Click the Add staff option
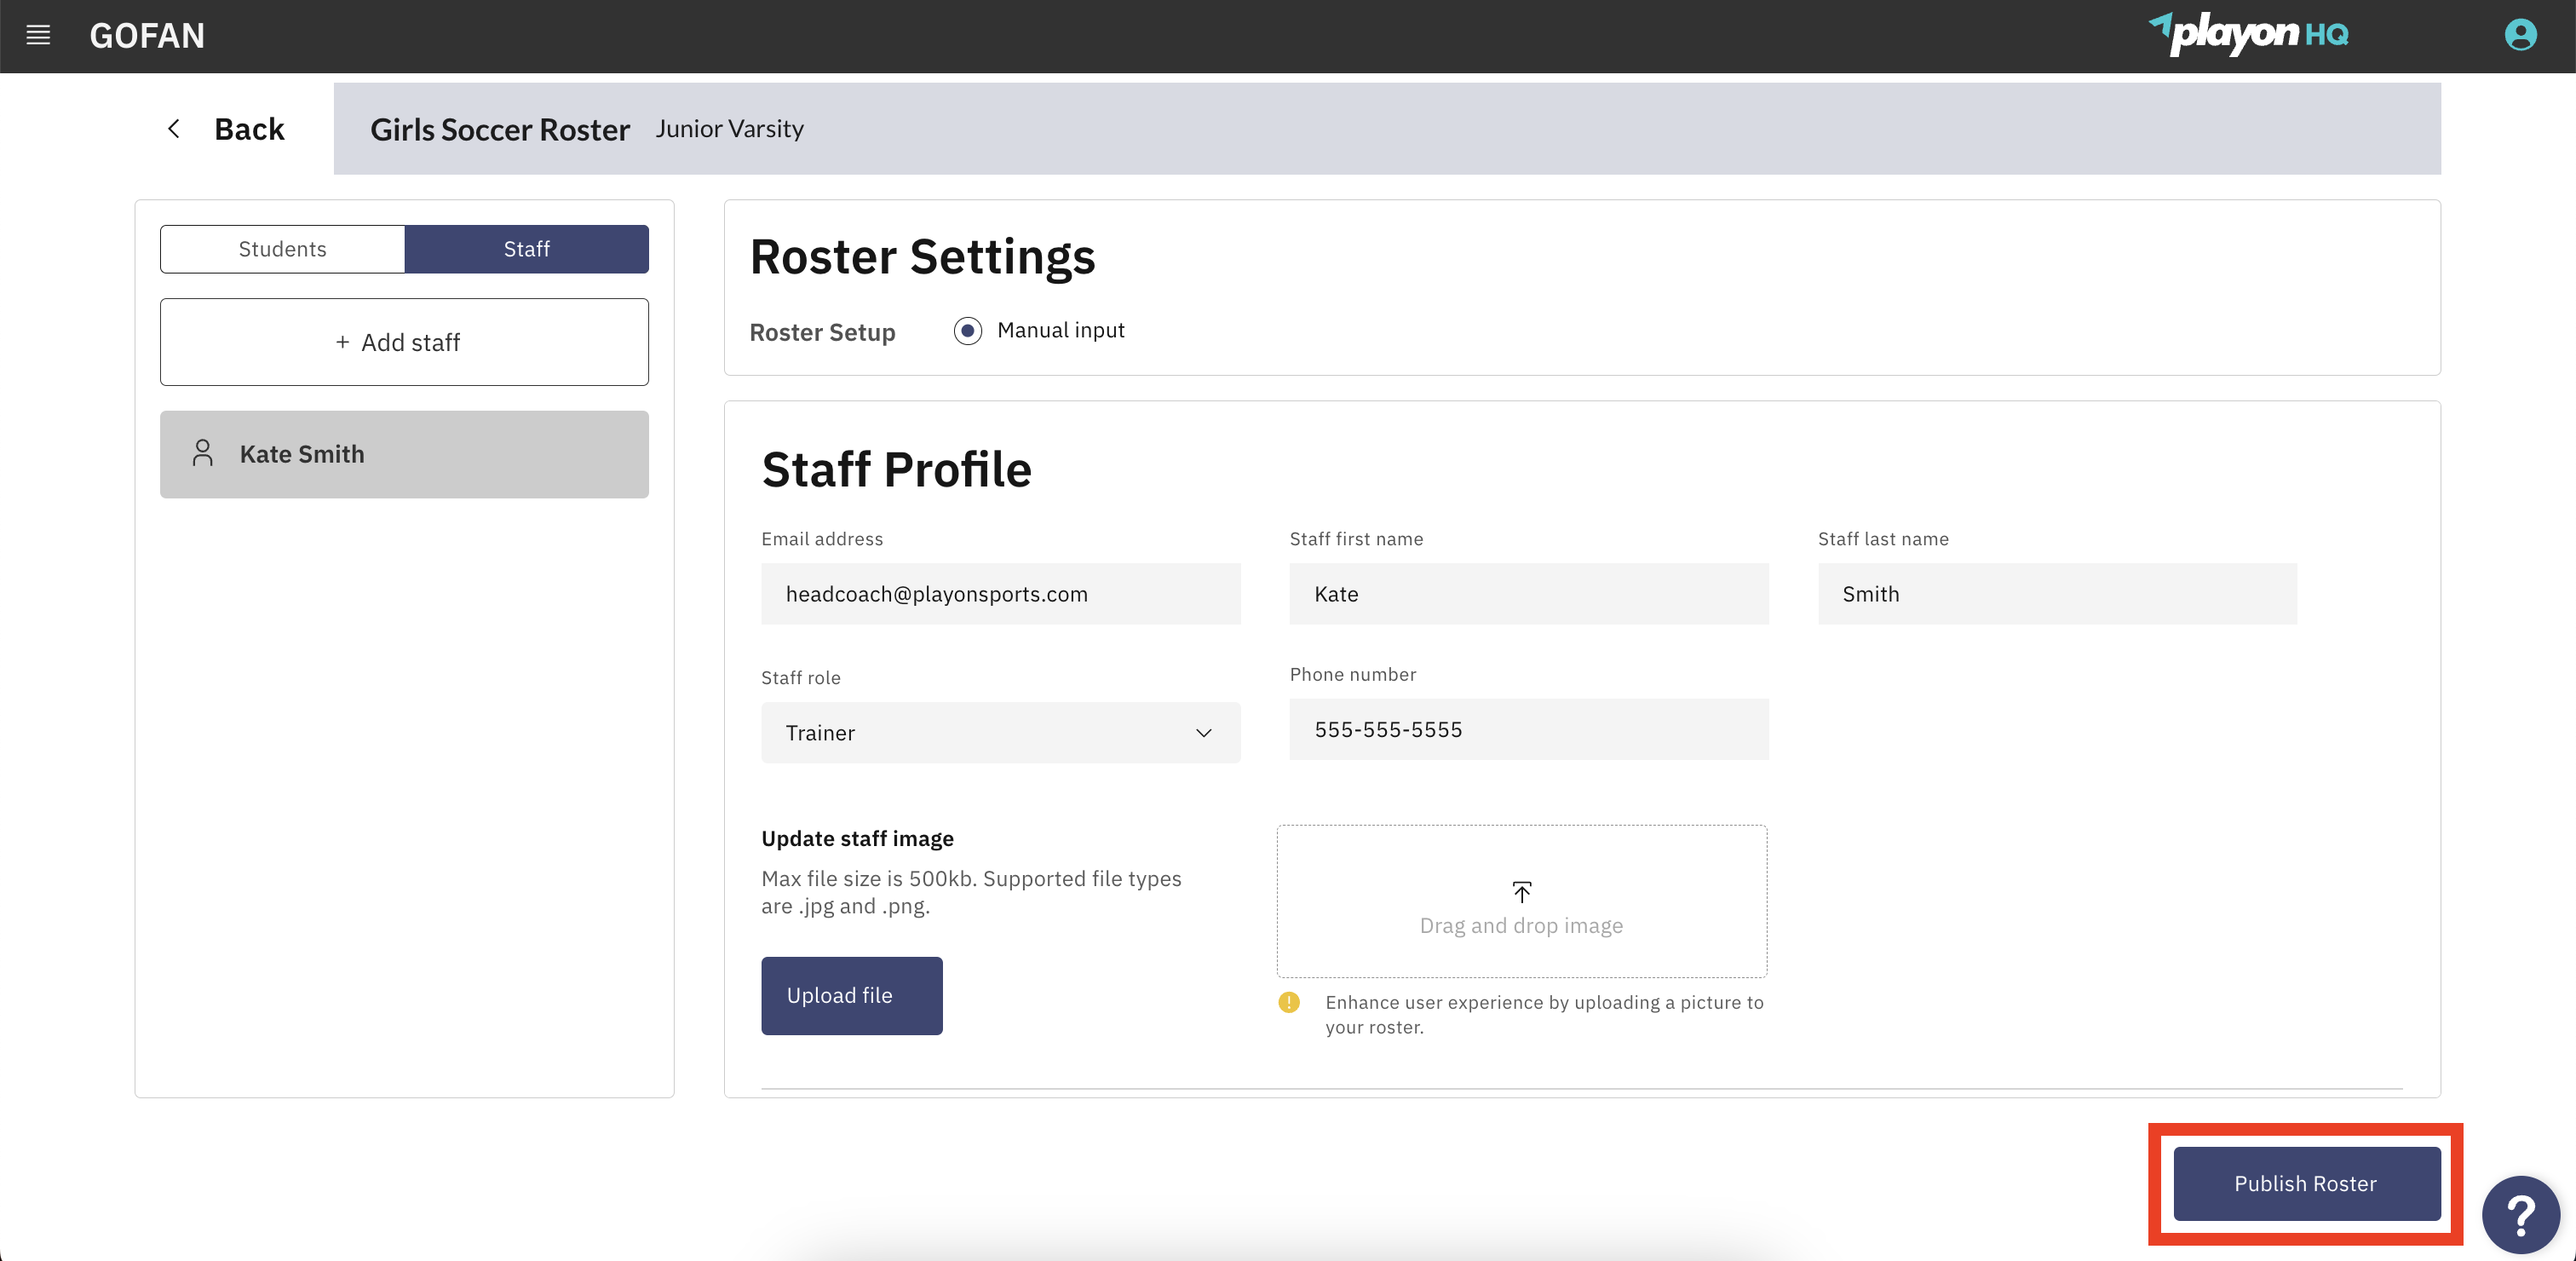 pos(403,341)
